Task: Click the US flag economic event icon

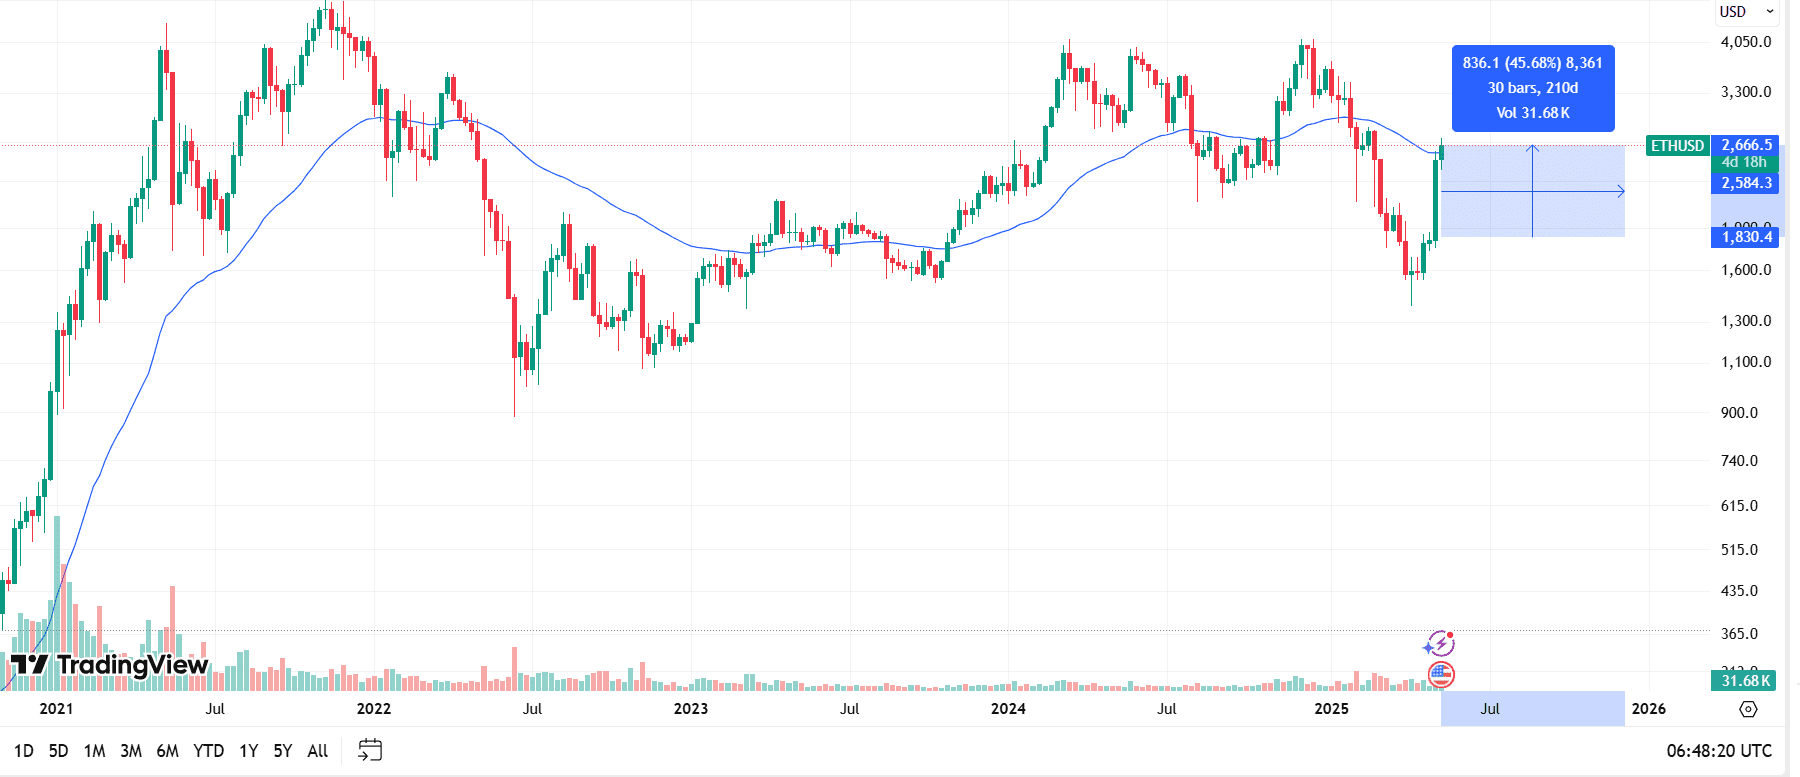Action: coord(1441,675)
